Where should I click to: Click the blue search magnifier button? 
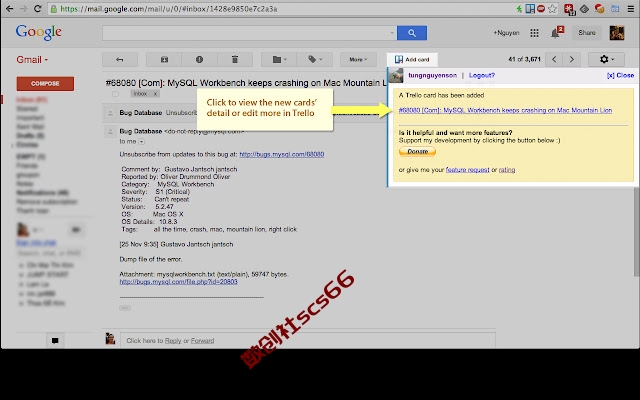(x=412, y=33)
